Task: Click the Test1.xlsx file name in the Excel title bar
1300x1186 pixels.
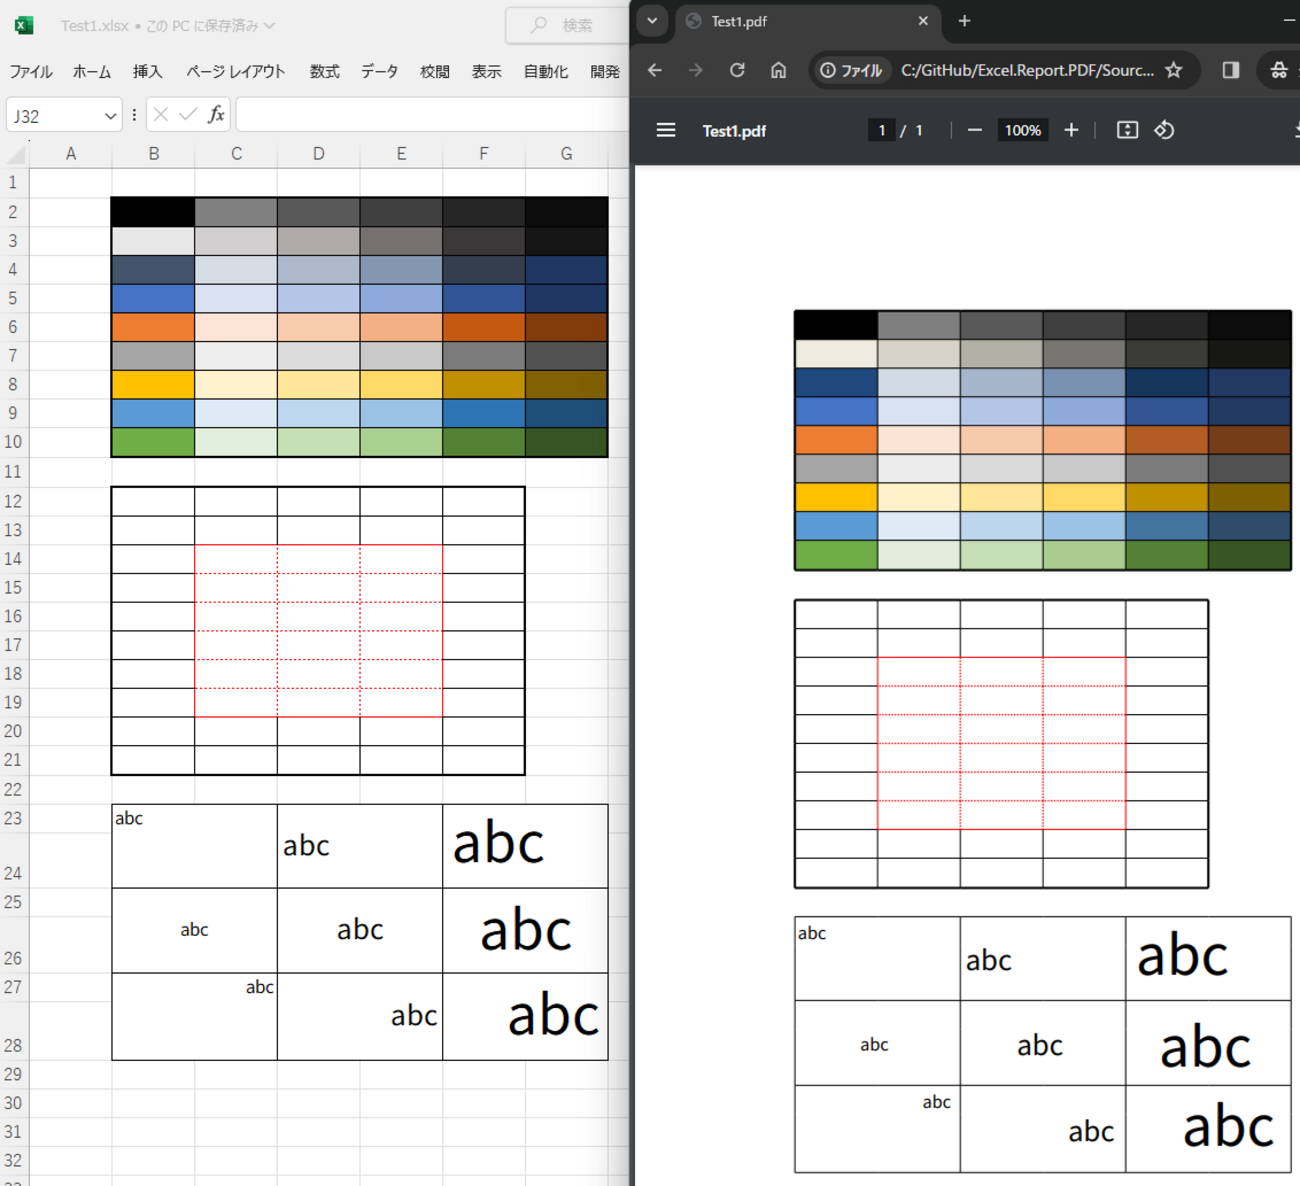Action: tap(94, 25)
